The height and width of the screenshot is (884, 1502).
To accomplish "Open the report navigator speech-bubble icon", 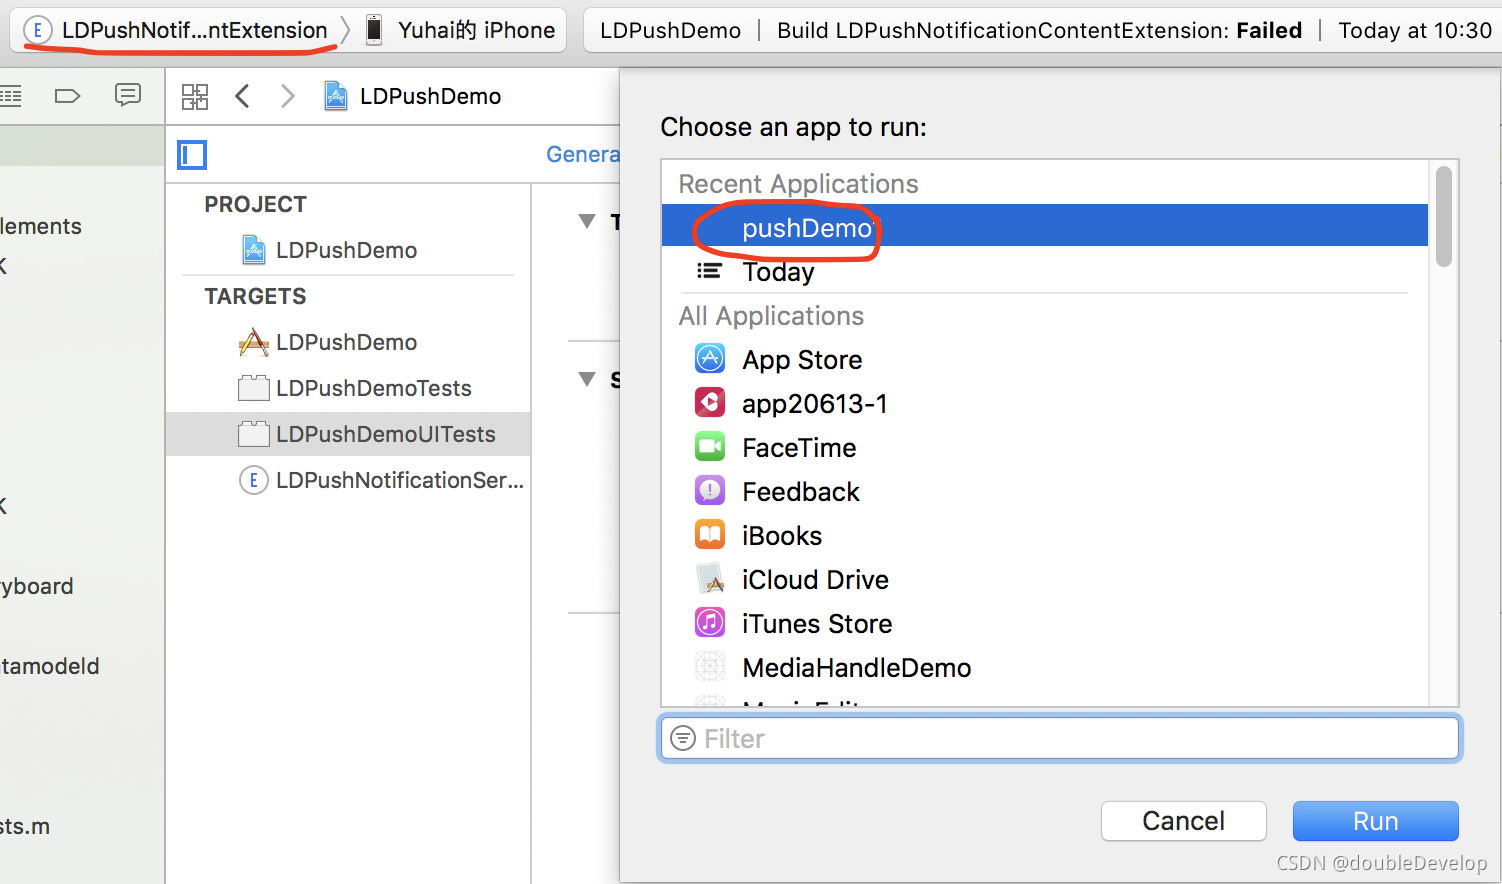I will pyautogui.click(x=128, y=95).
